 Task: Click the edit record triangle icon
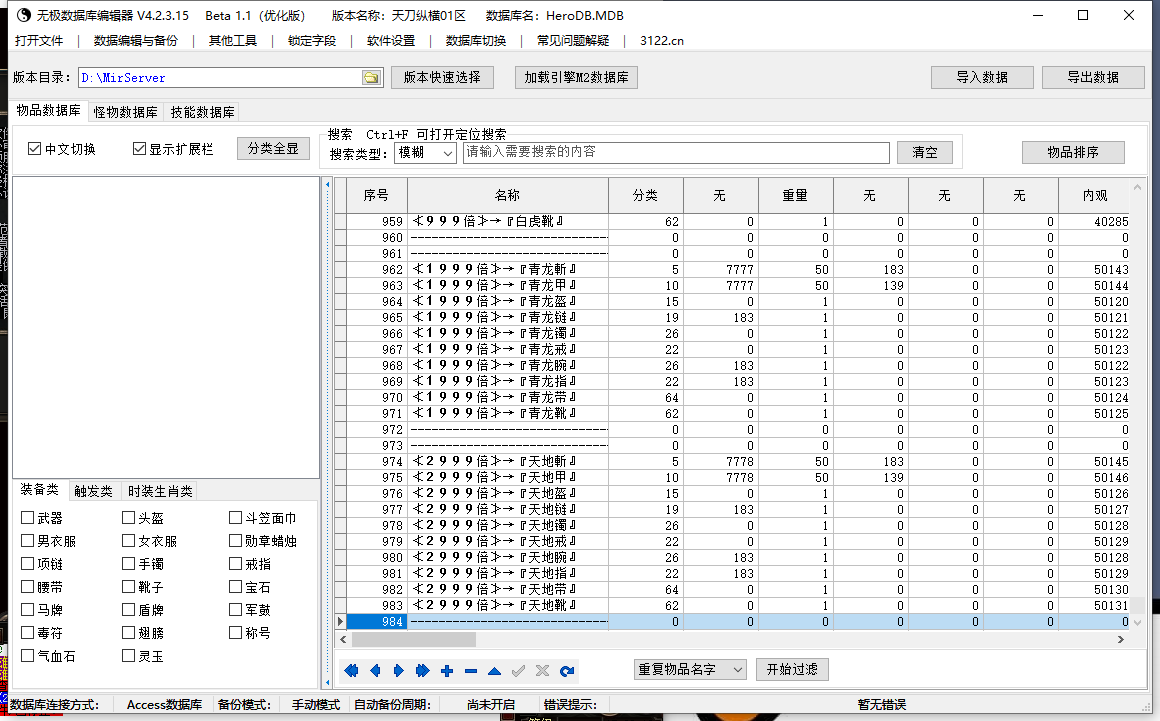[x=494, y=671]
